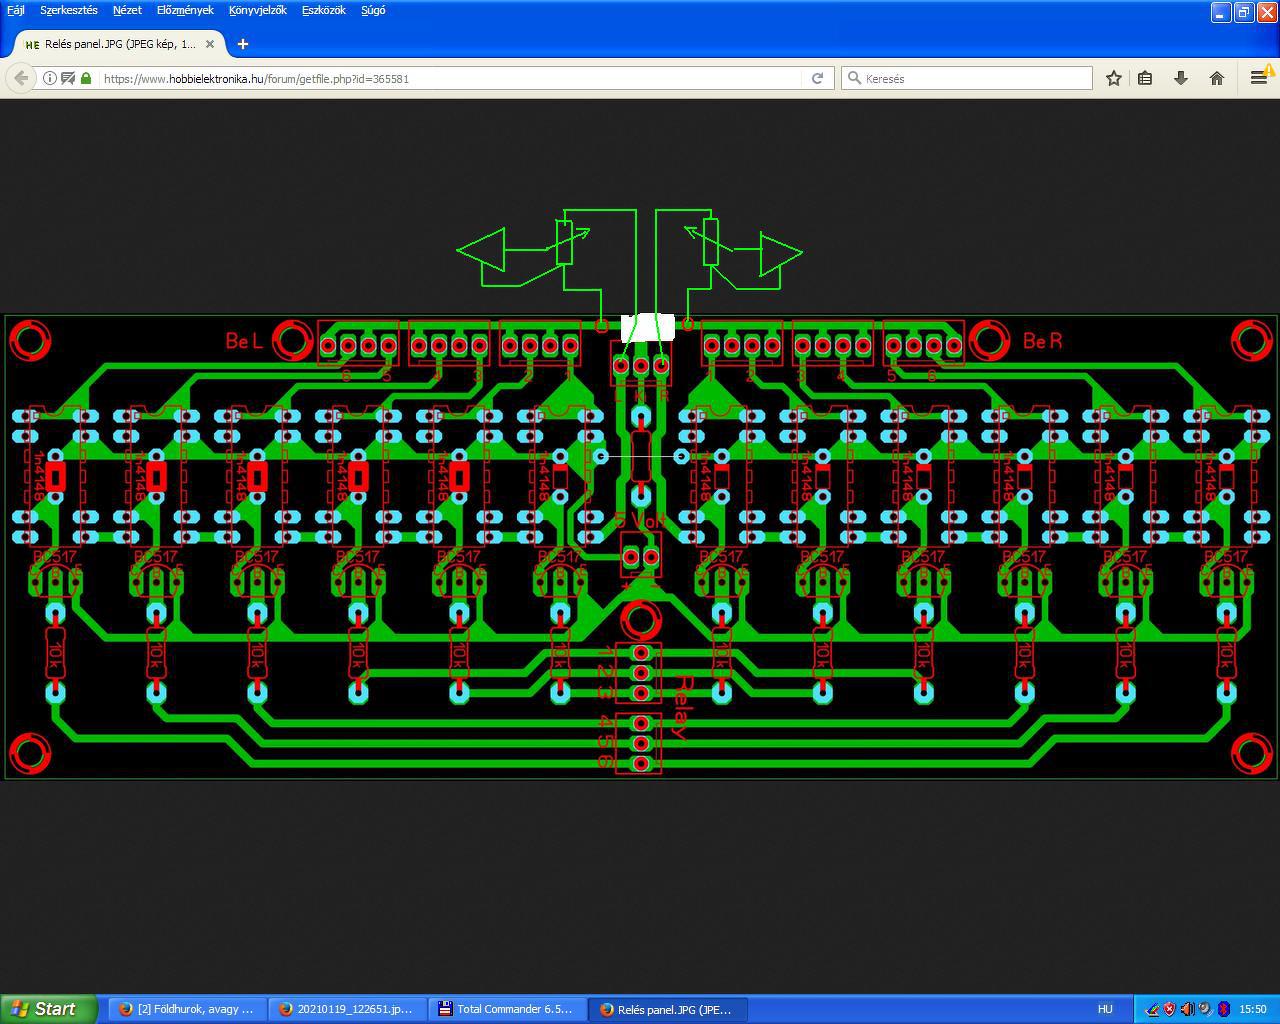The width and height of the screenshot is (1280, 1024).
Task: Open the Könyvjelzők menu
Action: pyautogui.click(x=258, y=10)
